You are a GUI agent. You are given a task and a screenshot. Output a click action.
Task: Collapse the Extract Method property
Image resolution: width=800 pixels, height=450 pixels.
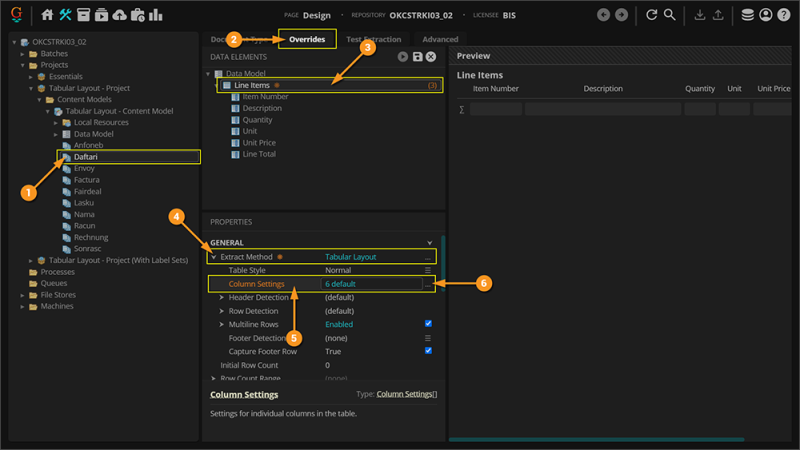click(x=212, y=257)
